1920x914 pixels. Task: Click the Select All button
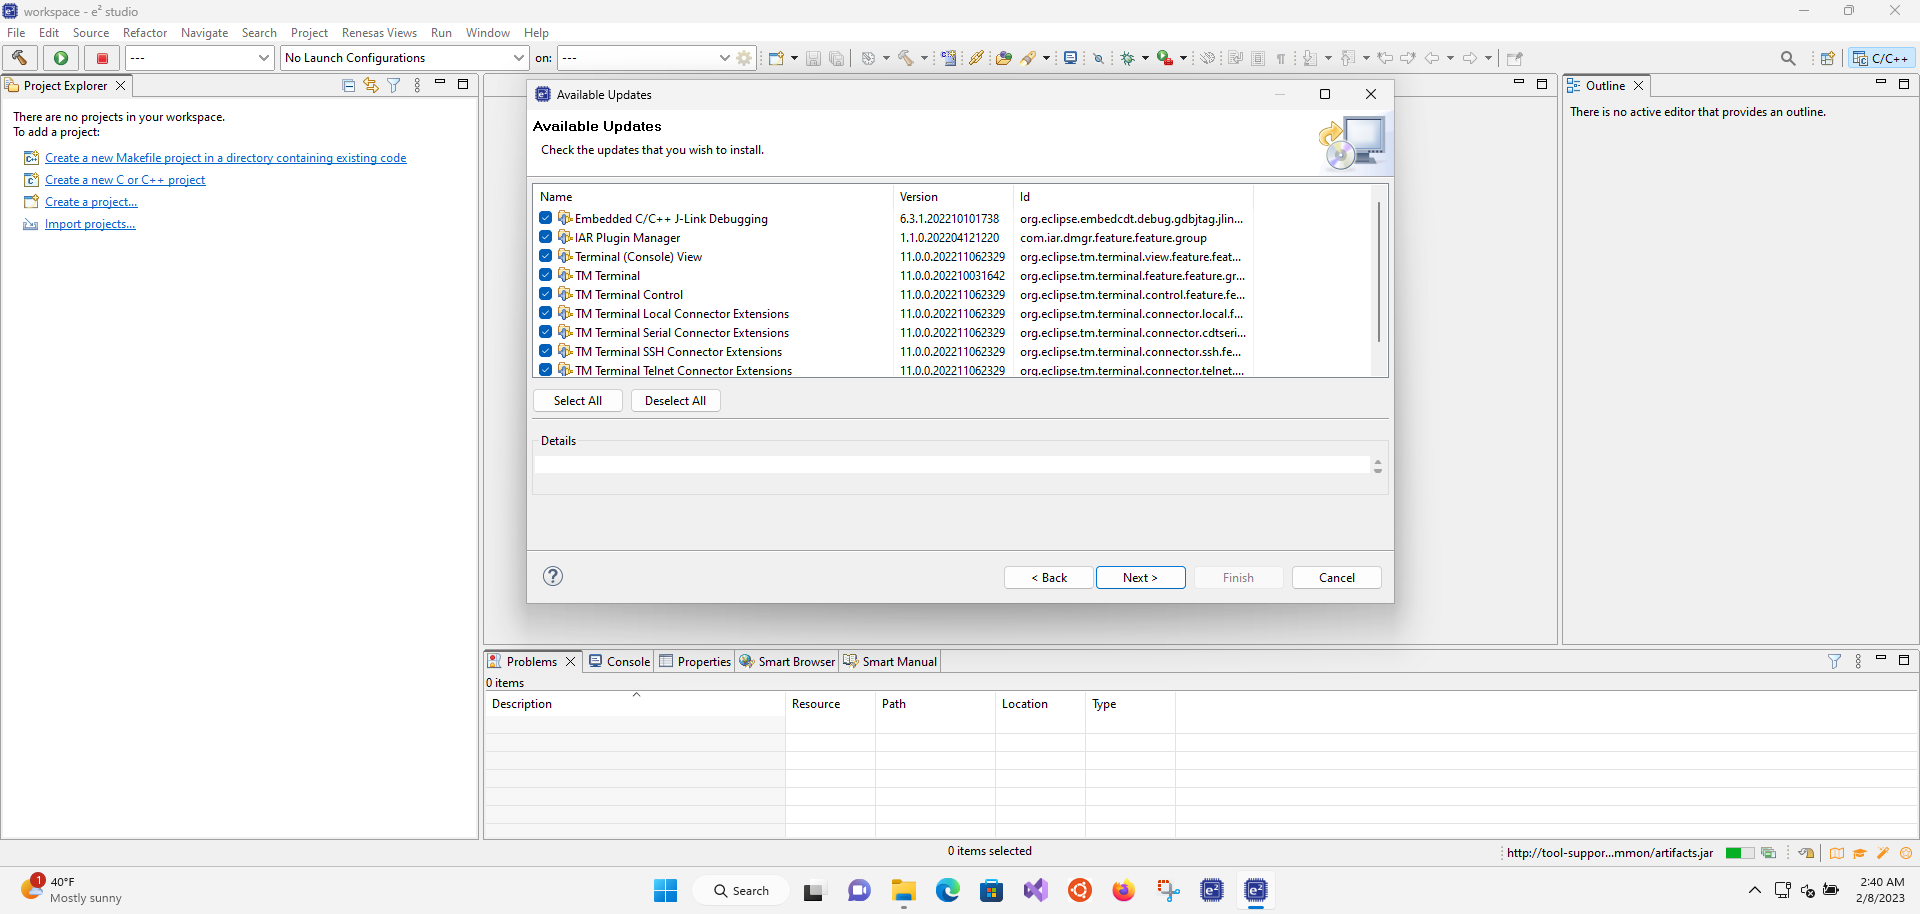[578, 400]
